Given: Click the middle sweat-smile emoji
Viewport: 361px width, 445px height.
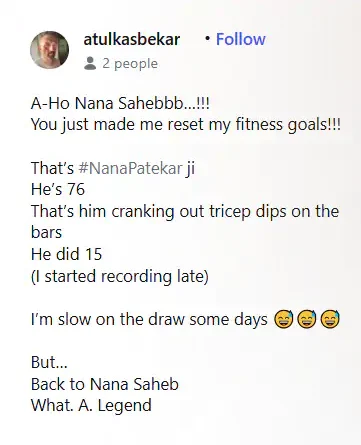Looking at the screenshot, I should click(307, 319).
